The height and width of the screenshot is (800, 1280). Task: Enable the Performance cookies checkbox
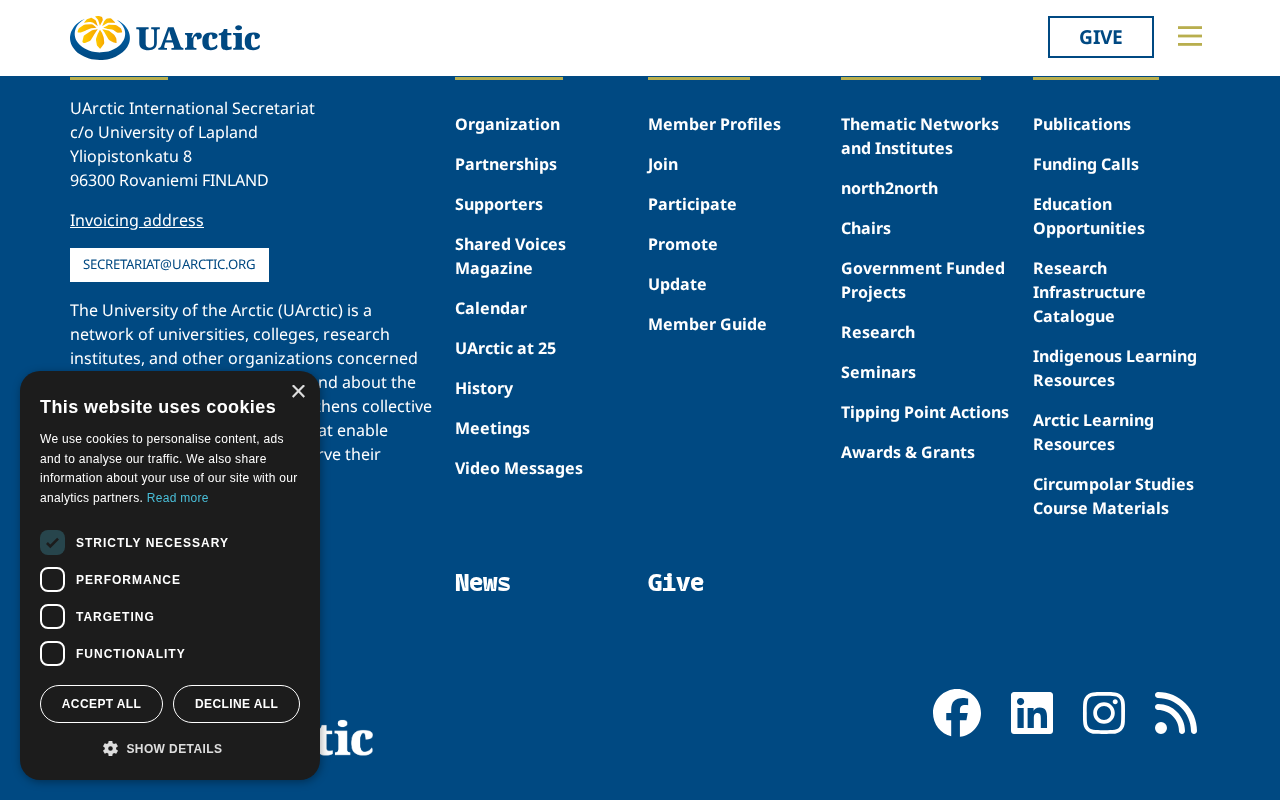click(x=52, y=580)
